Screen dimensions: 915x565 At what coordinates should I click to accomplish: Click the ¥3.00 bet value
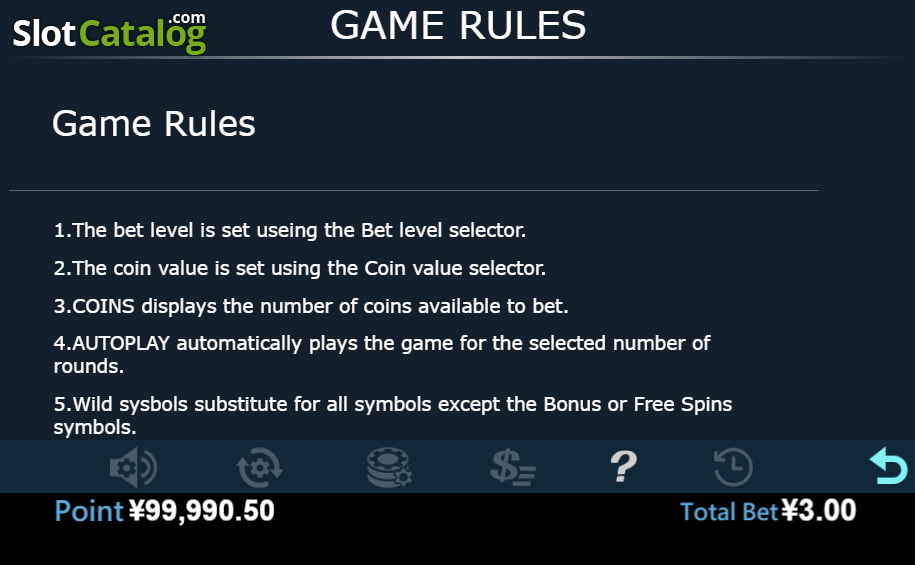click(x=819, y=511)
